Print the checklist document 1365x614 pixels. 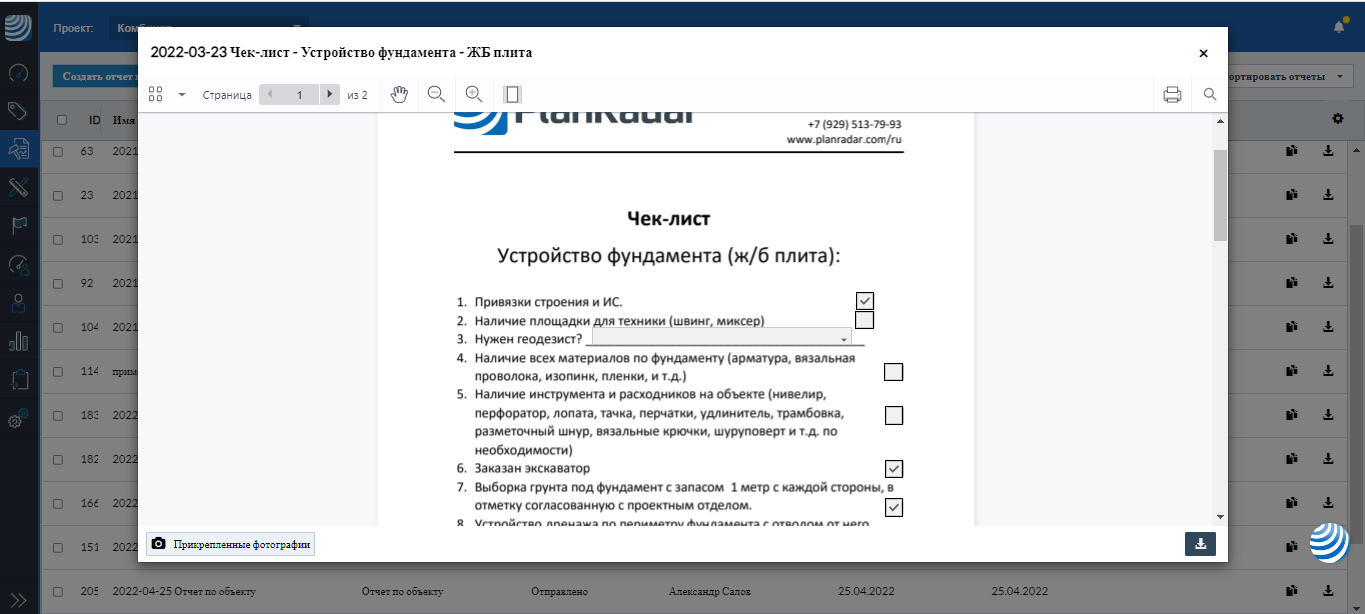1172,95
